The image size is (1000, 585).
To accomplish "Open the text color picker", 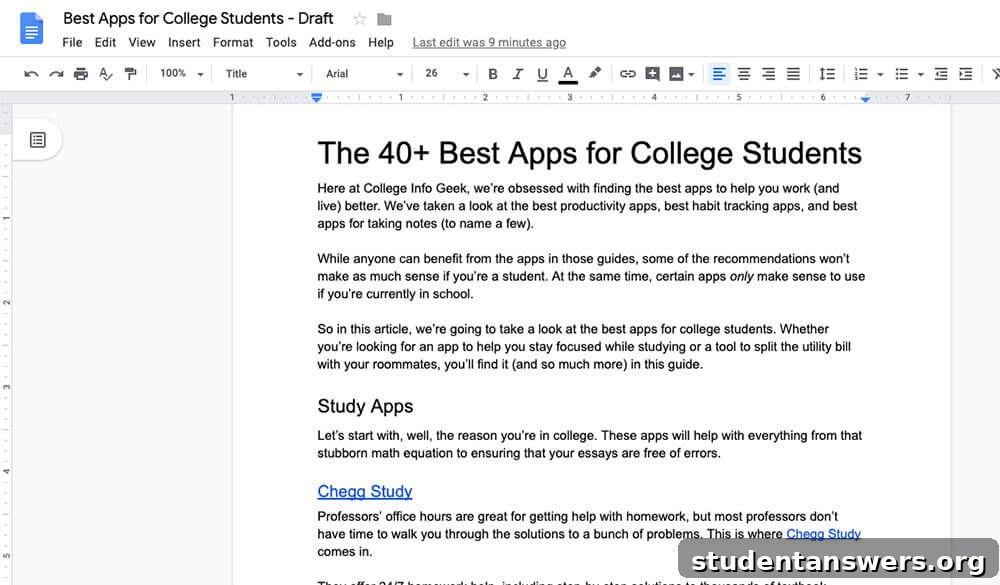I will (x=568, y=74).
